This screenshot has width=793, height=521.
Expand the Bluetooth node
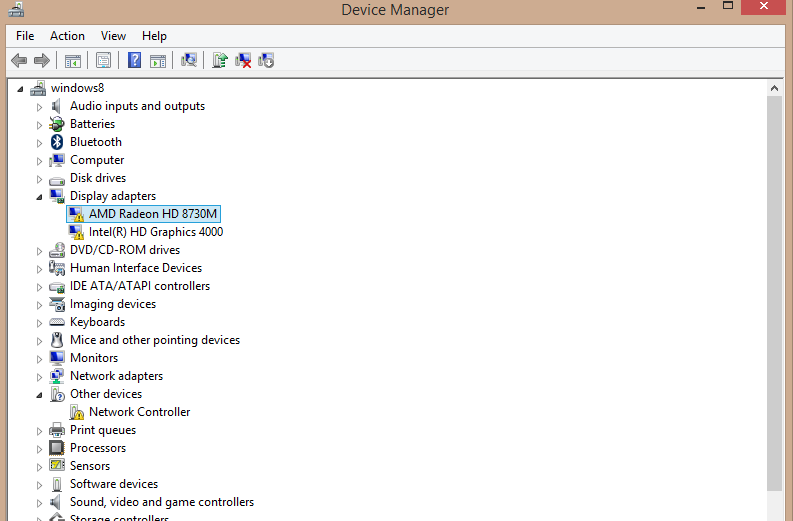click(x=39, y=143)
